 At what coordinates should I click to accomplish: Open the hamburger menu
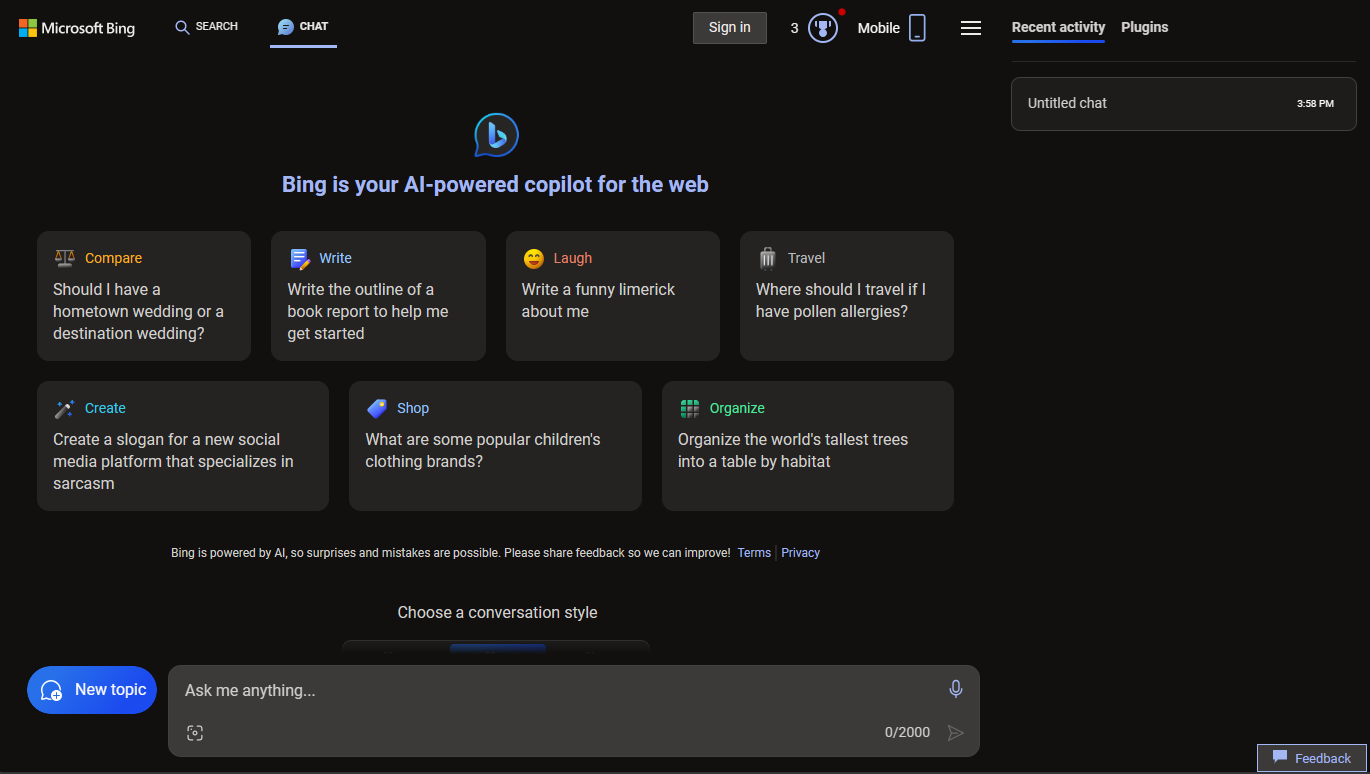tap(971, 28)
